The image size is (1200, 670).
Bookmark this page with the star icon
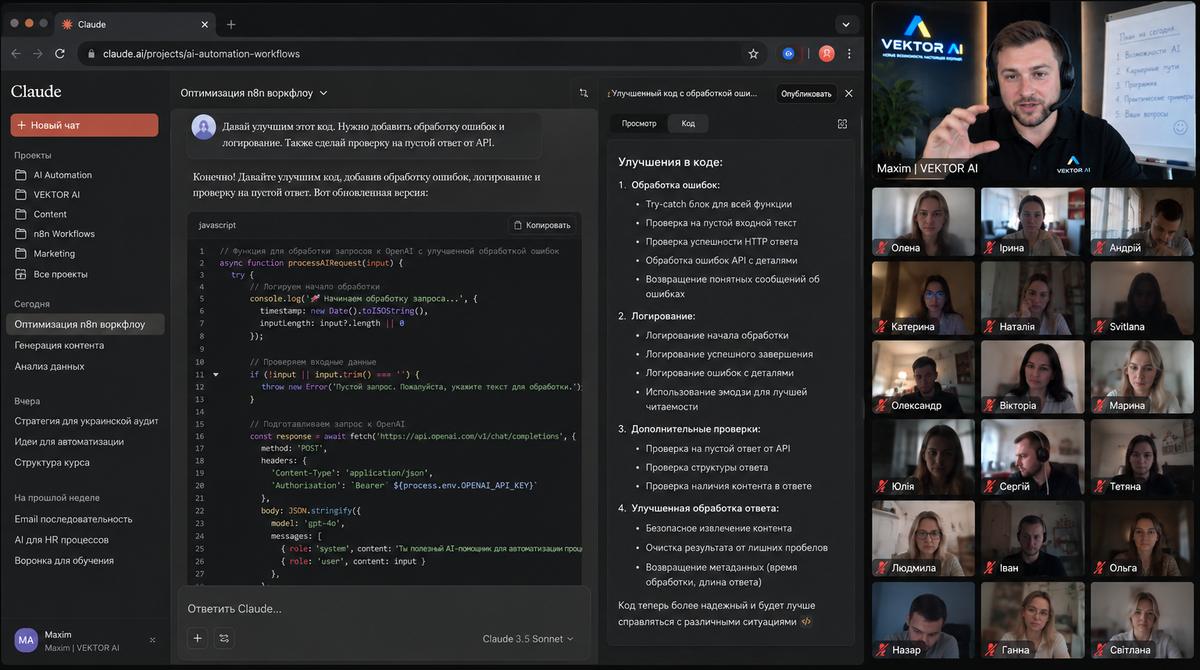pyautogui.click(x=753, y=53)
